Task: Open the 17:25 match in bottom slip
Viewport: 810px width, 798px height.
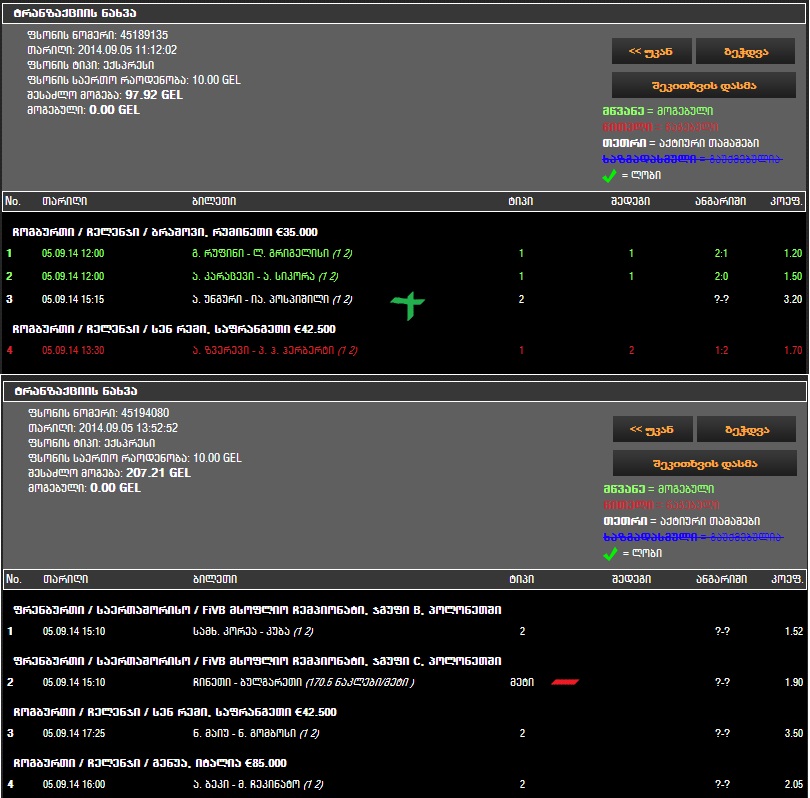Action: [256, 733]
